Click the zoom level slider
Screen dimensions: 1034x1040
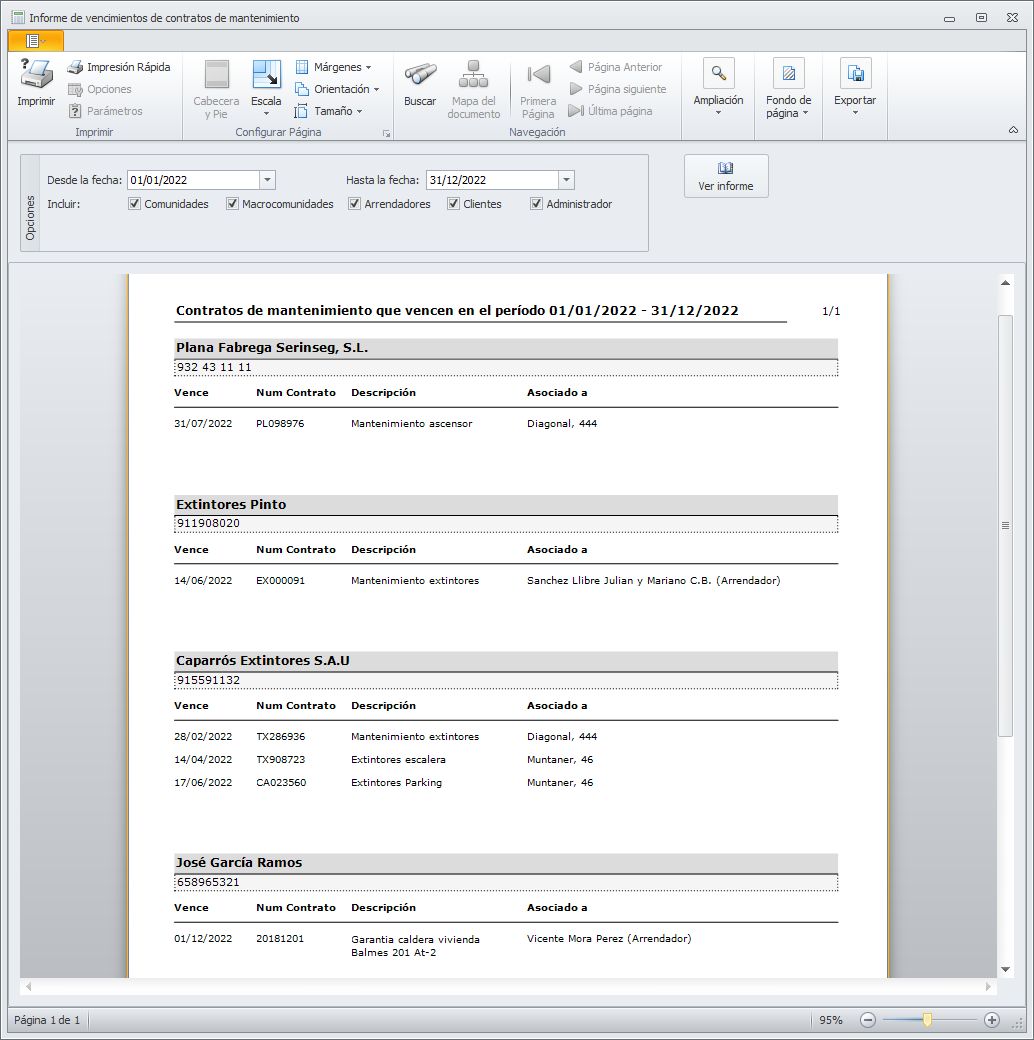click(x=928, y=1020)
